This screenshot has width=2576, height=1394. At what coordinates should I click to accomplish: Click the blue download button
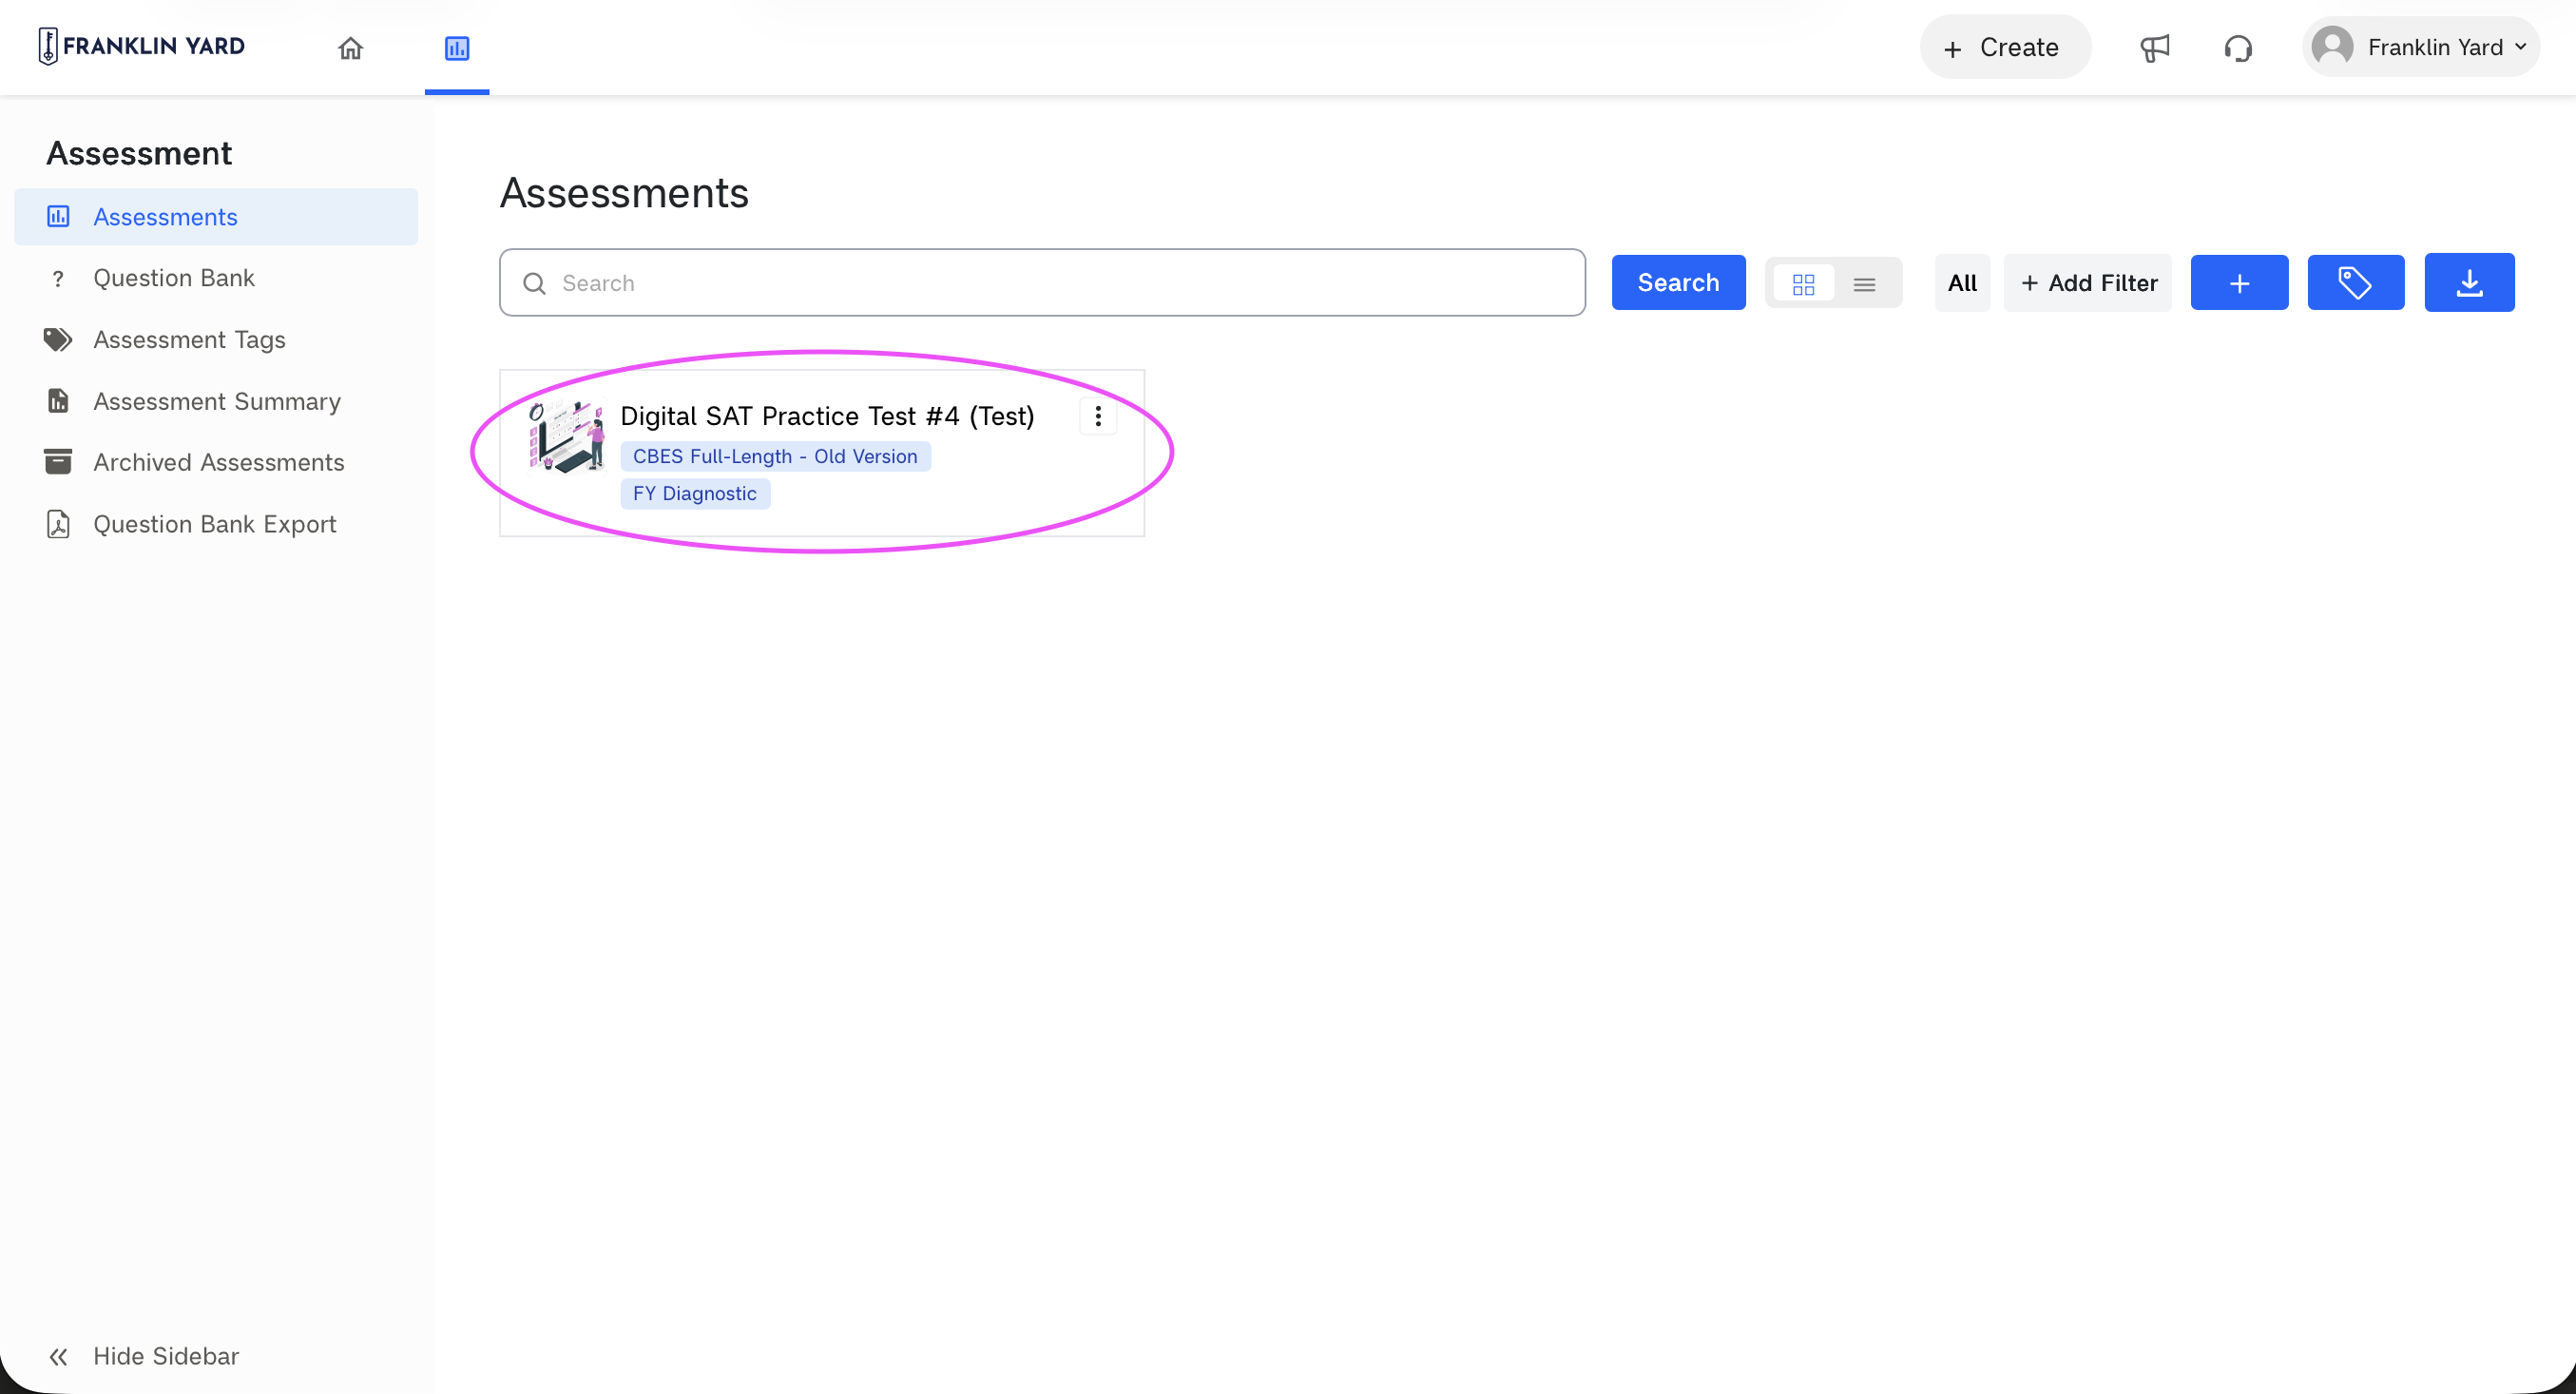2469,283
